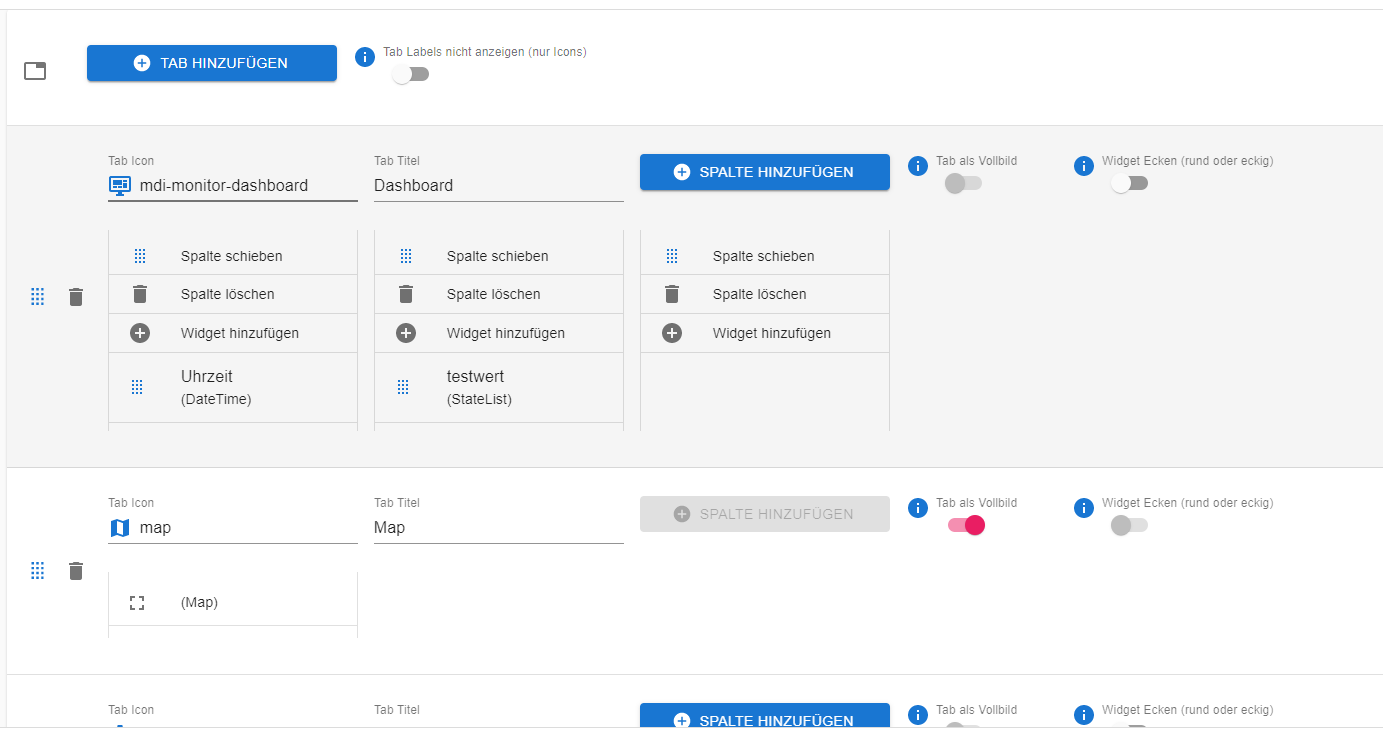Toggle Widget Ecken switch for Dashboard tab
This screenshot has width=1383, height=739.
click(1129, 184)
